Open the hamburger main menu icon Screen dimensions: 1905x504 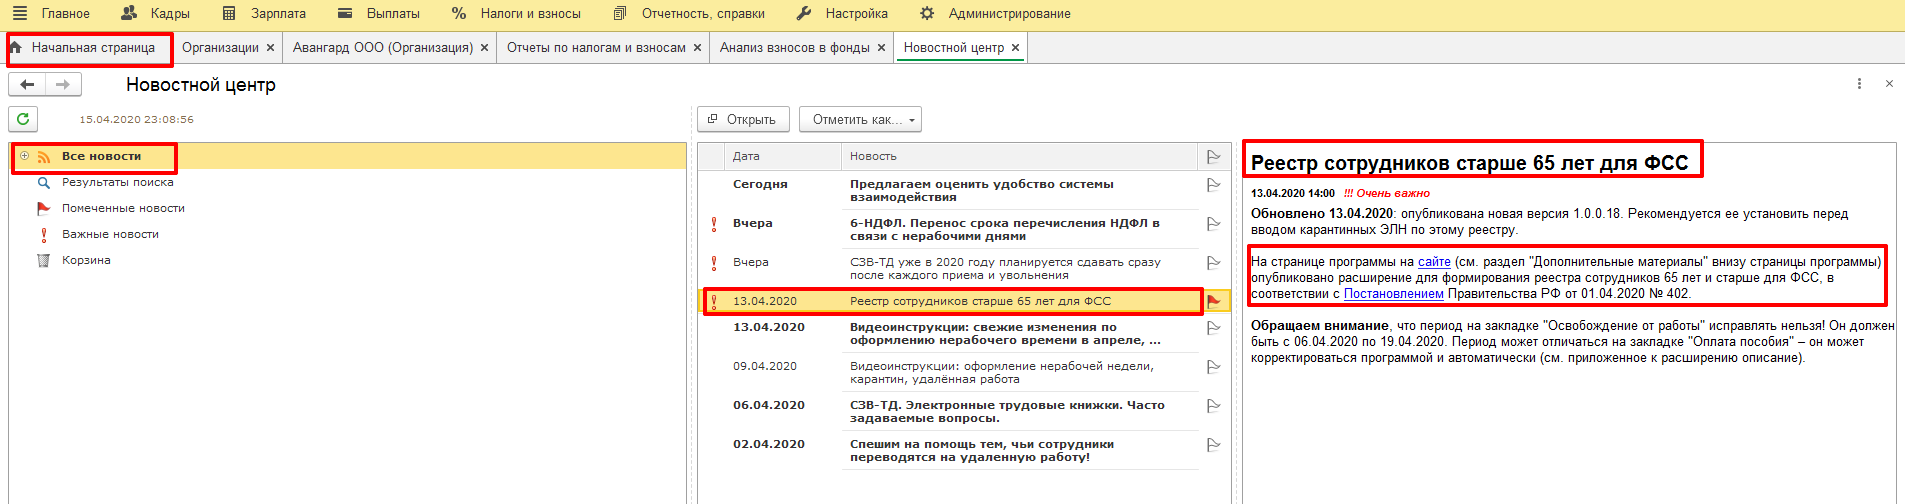click(19, 14)
